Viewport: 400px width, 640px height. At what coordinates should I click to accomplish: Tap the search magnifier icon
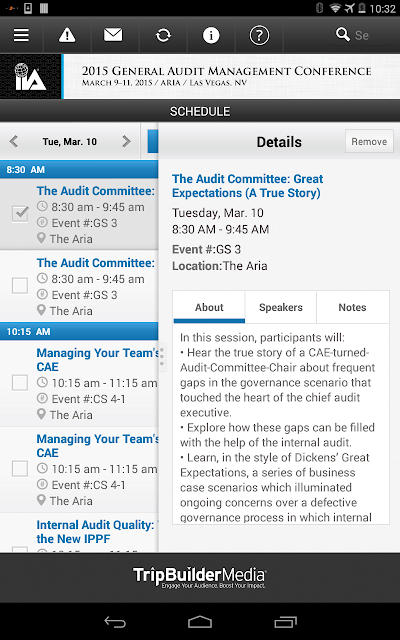342,35
